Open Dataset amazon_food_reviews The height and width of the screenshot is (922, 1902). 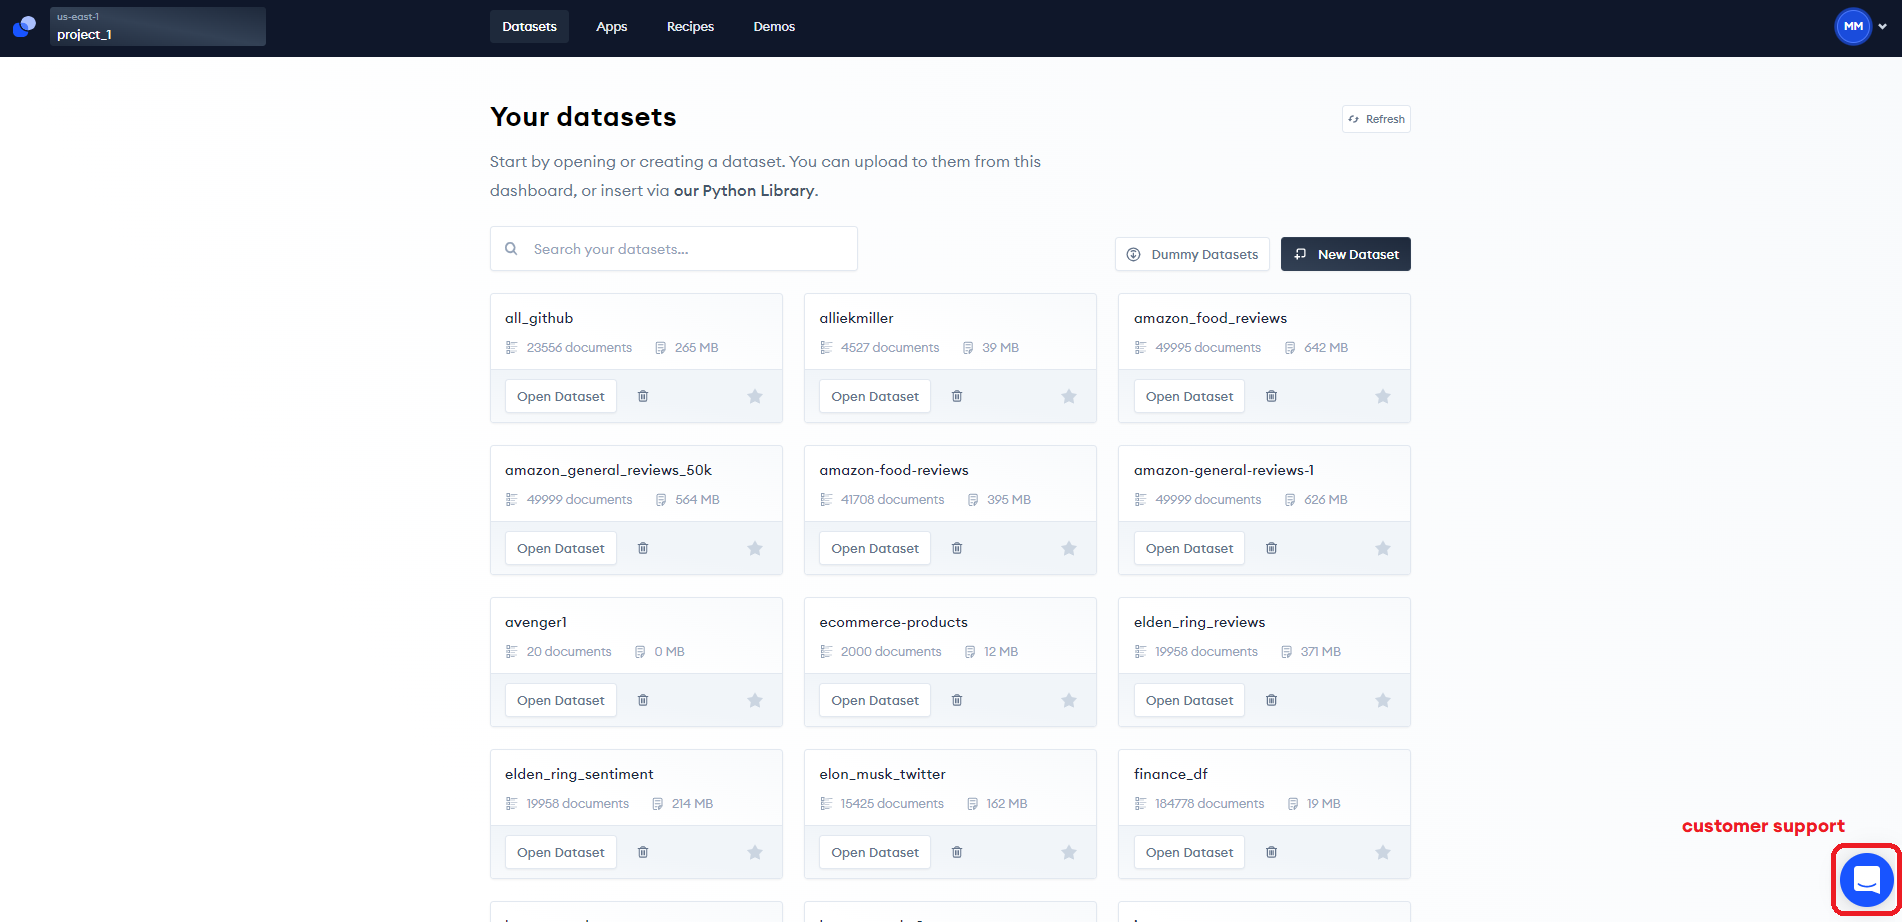[x=1189, y=396]
